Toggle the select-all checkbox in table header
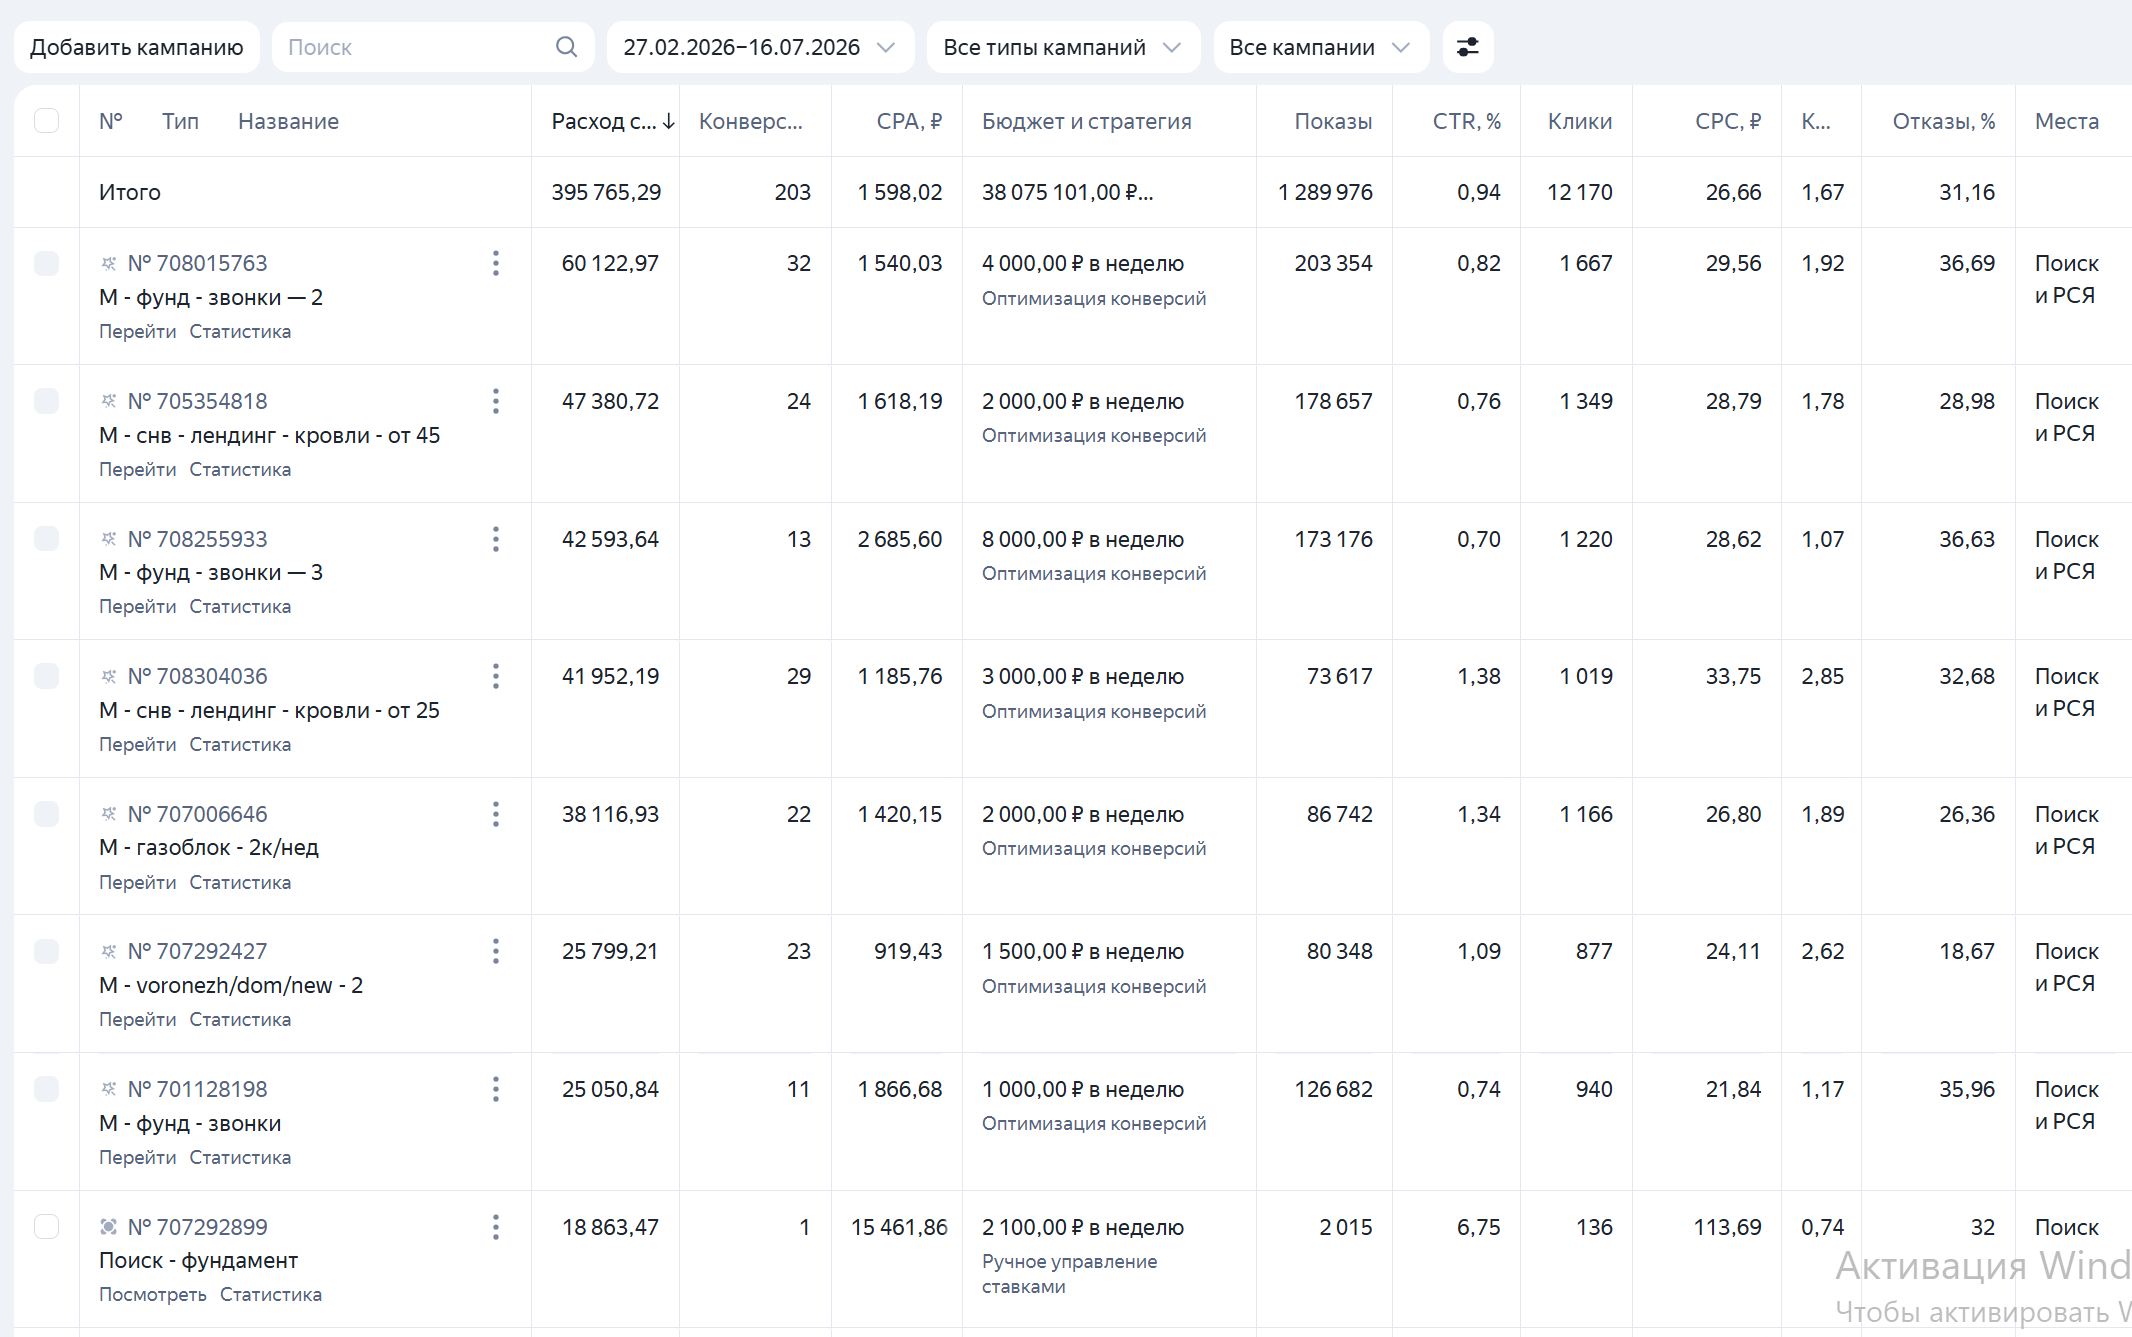The width and height of the screenshot is (2132, 1337). point(46,121)
